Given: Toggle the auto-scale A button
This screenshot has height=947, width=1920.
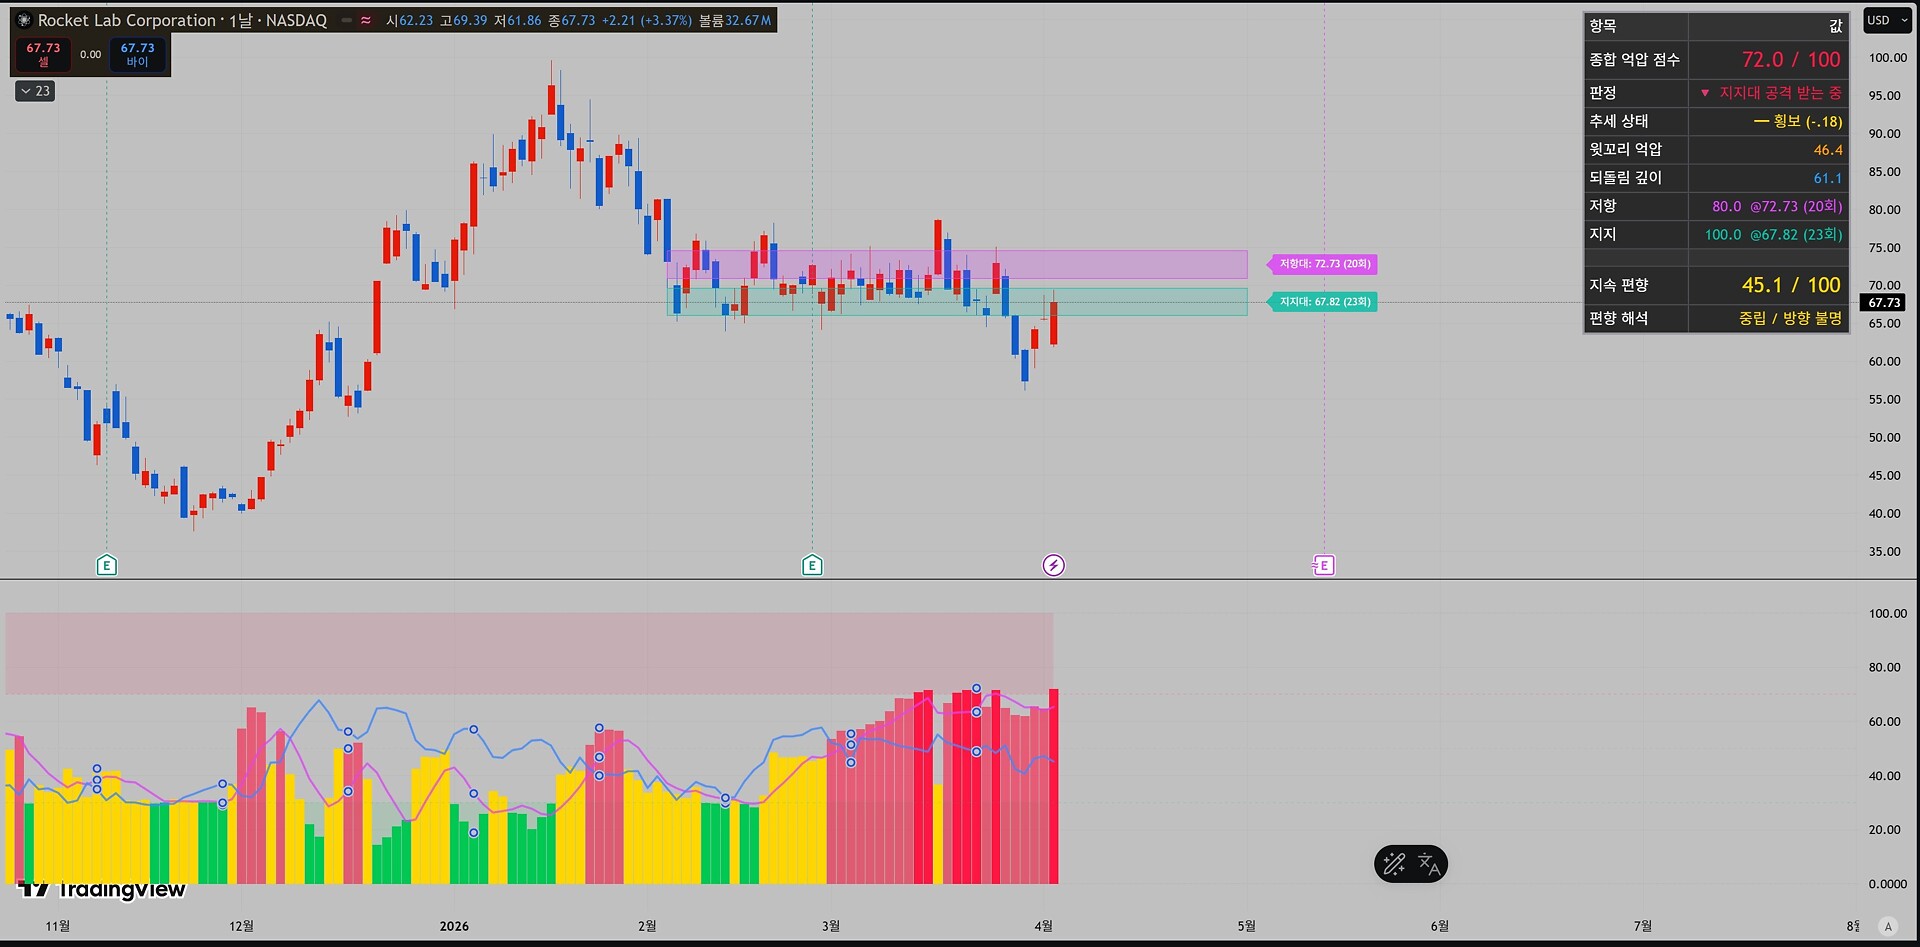Looking at the screenshot, I should (1888, 926).
